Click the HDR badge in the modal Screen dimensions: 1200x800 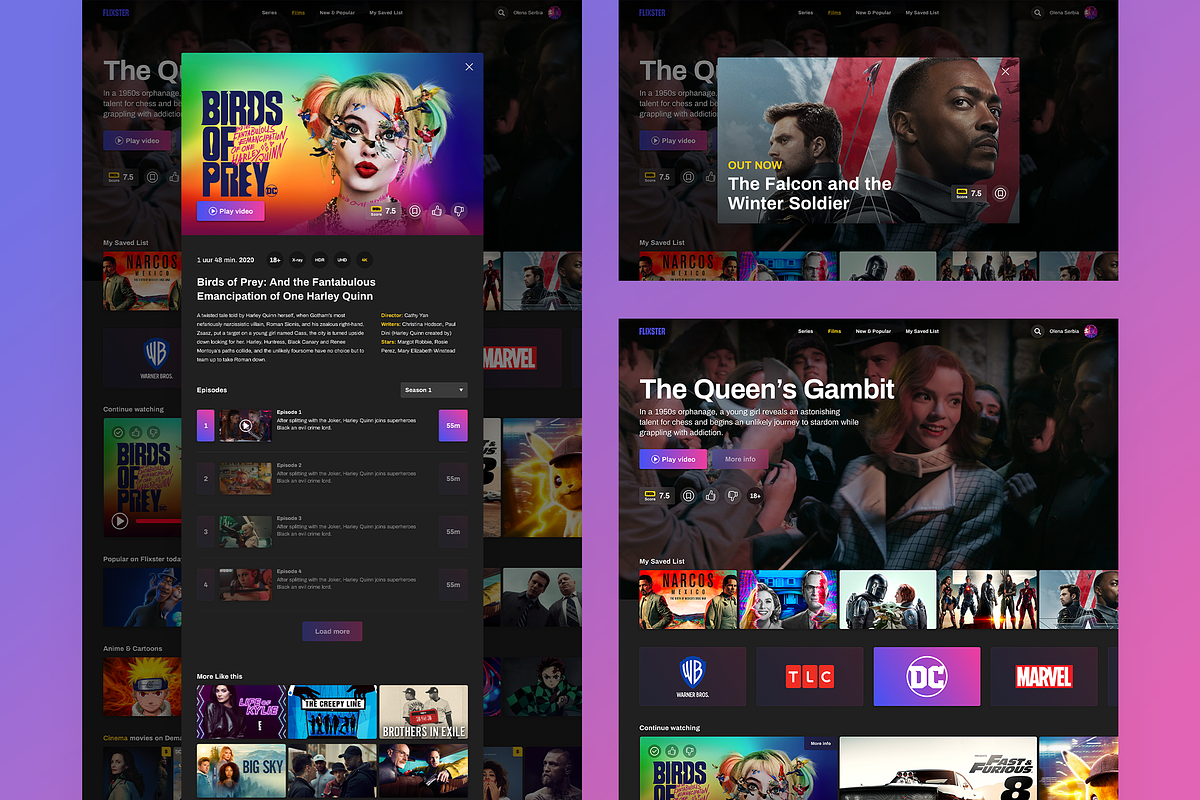pos(319,259)
